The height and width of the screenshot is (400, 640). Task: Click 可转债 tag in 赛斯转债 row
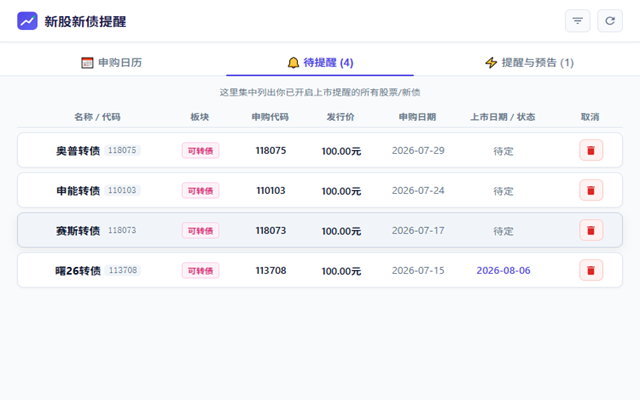click(x=200, y=231)
